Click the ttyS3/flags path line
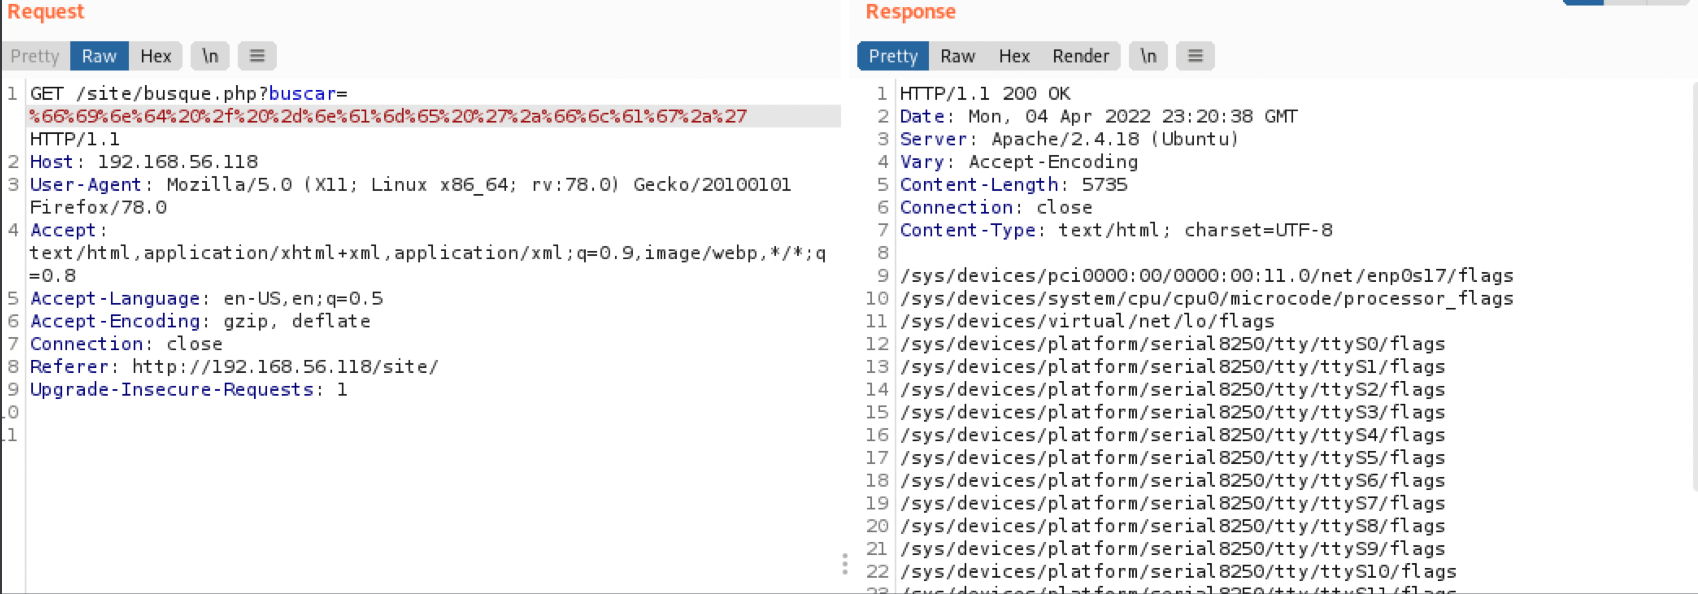This screenshot has height=594, width=1698. tap(1173, 413)
